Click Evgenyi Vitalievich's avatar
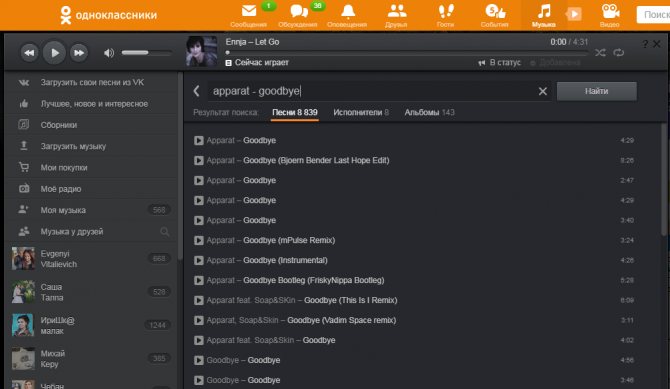Viewport: 670px width, 389px height. tap(23, 259)
